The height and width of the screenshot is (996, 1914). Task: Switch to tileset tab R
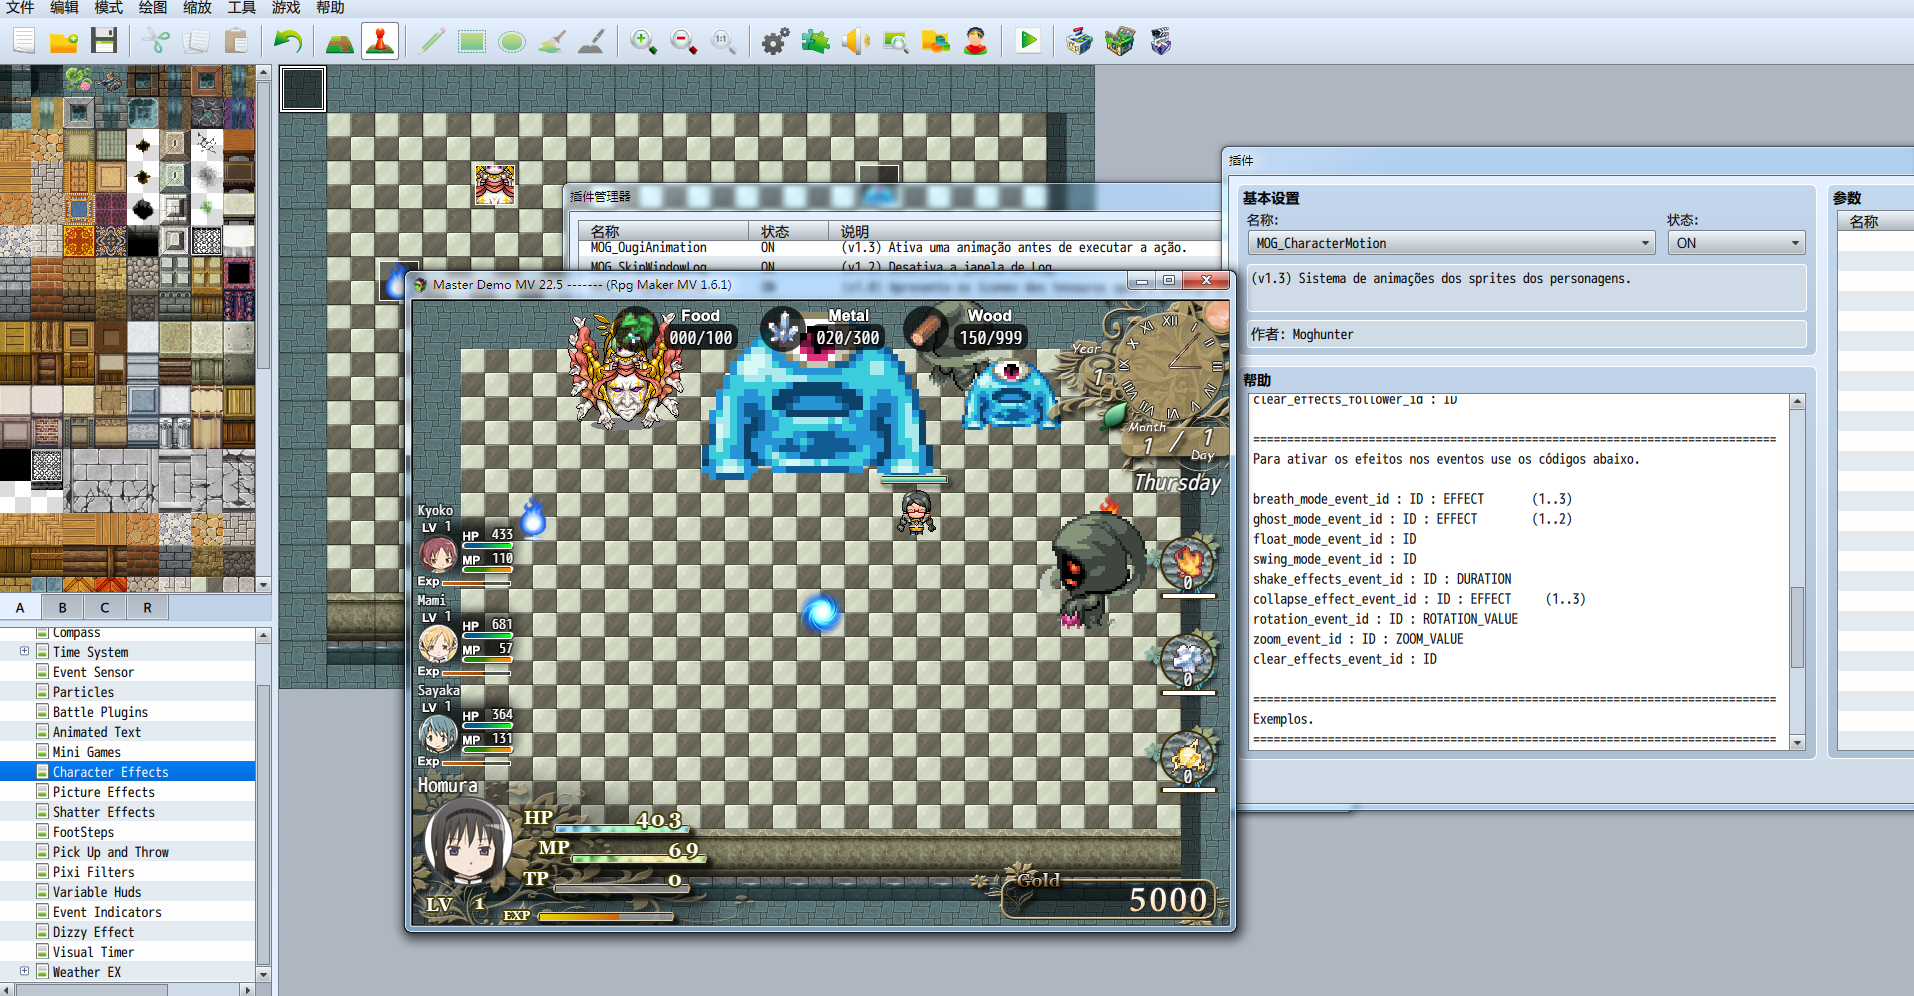click(x=147, y=607)
